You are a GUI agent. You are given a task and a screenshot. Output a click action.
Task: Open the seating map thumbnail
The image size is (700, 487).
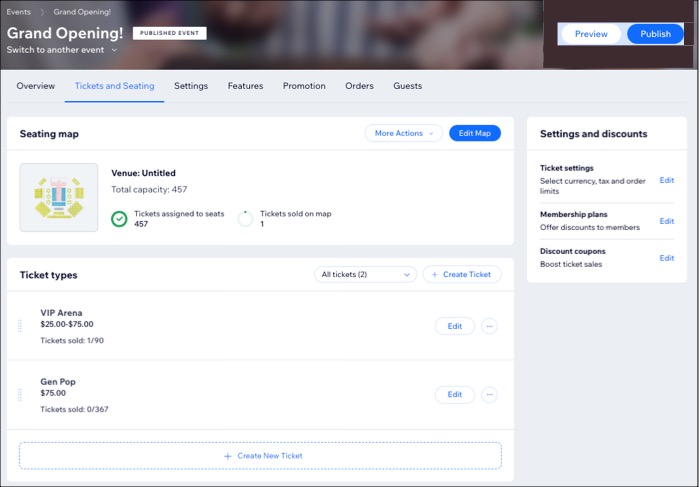pyautogui.click(x=59, y=197)
